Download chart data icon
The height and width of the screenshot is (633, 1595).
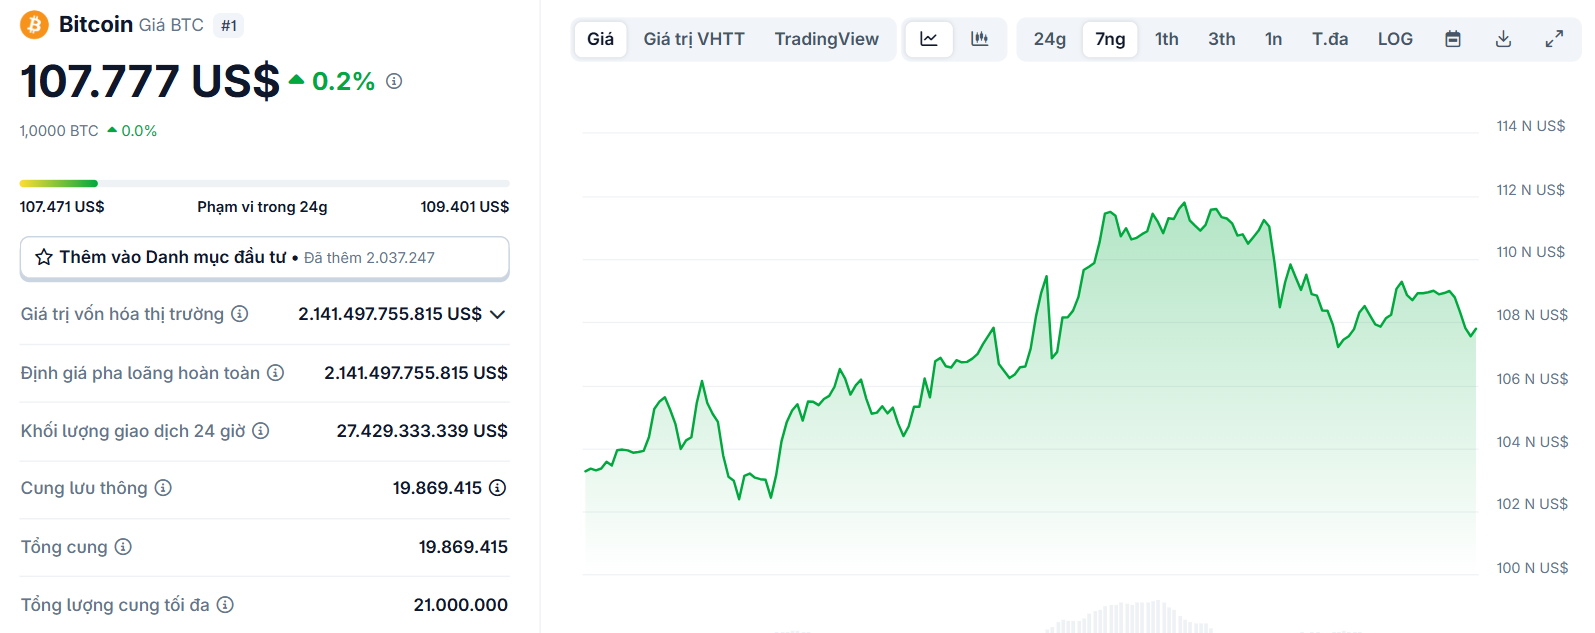1503,39
